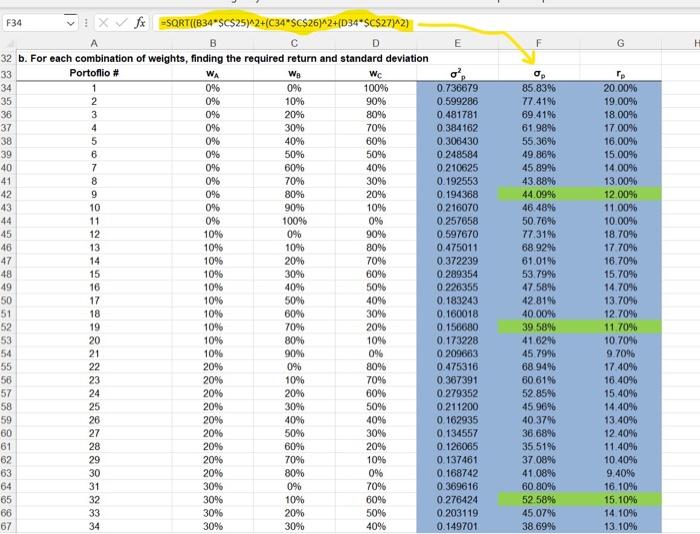The width and height of the screenshot is (700, 534).
Task: Click the green highlighted 12.00% cell
Action: tap(621, 194)
